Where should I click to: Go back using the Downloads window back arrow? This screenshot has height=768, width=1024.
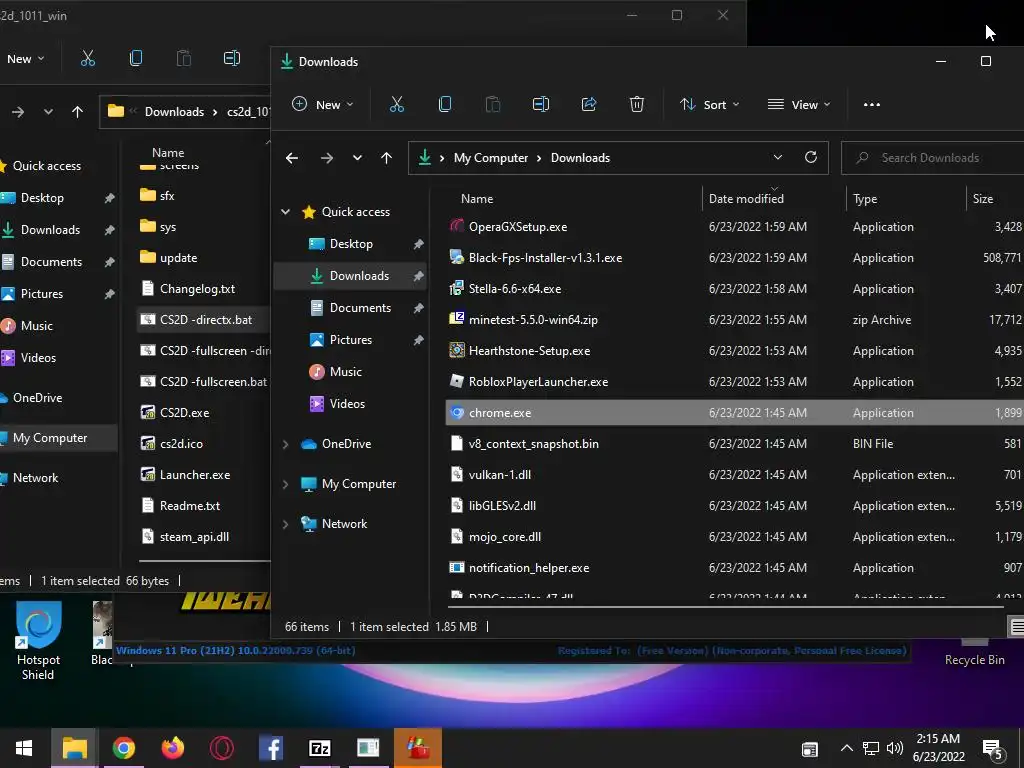pos(292,158)
